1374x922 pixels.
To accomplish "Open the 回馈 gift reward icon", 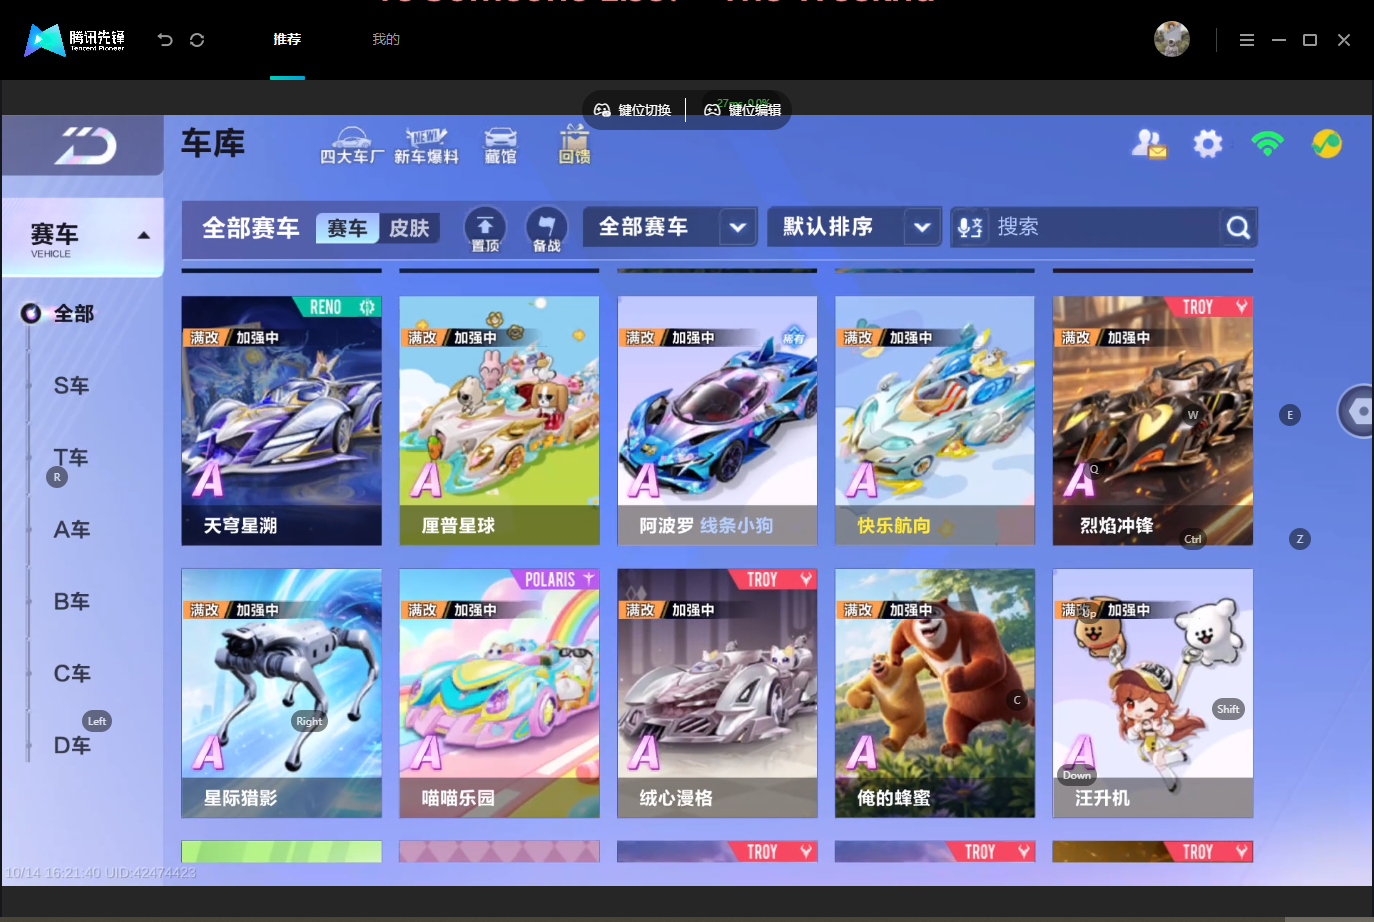I will click(574, 146).
